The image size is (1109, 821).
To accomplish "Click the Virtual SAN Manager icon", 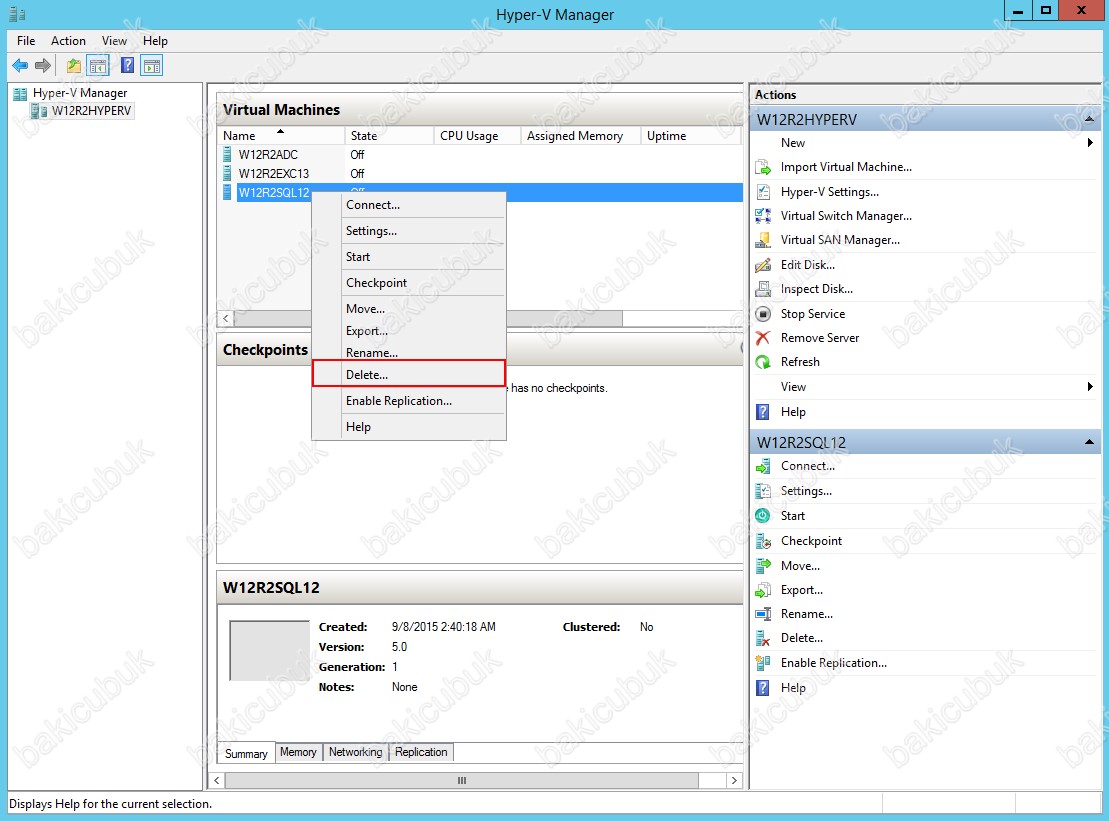I will coord(762,240).
